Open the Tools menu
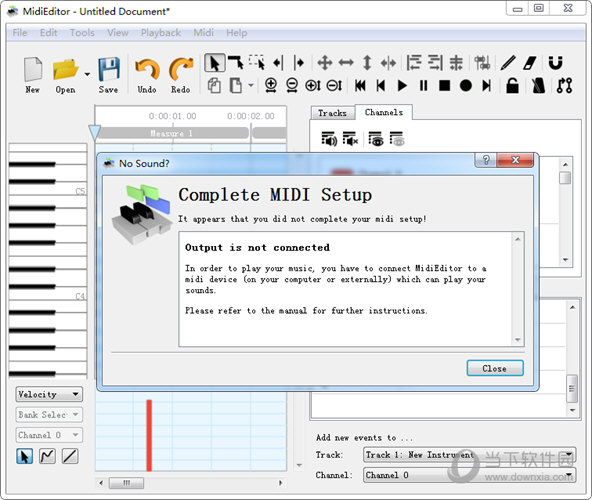Screen dimensions: 592x500 tap(82, 33)
